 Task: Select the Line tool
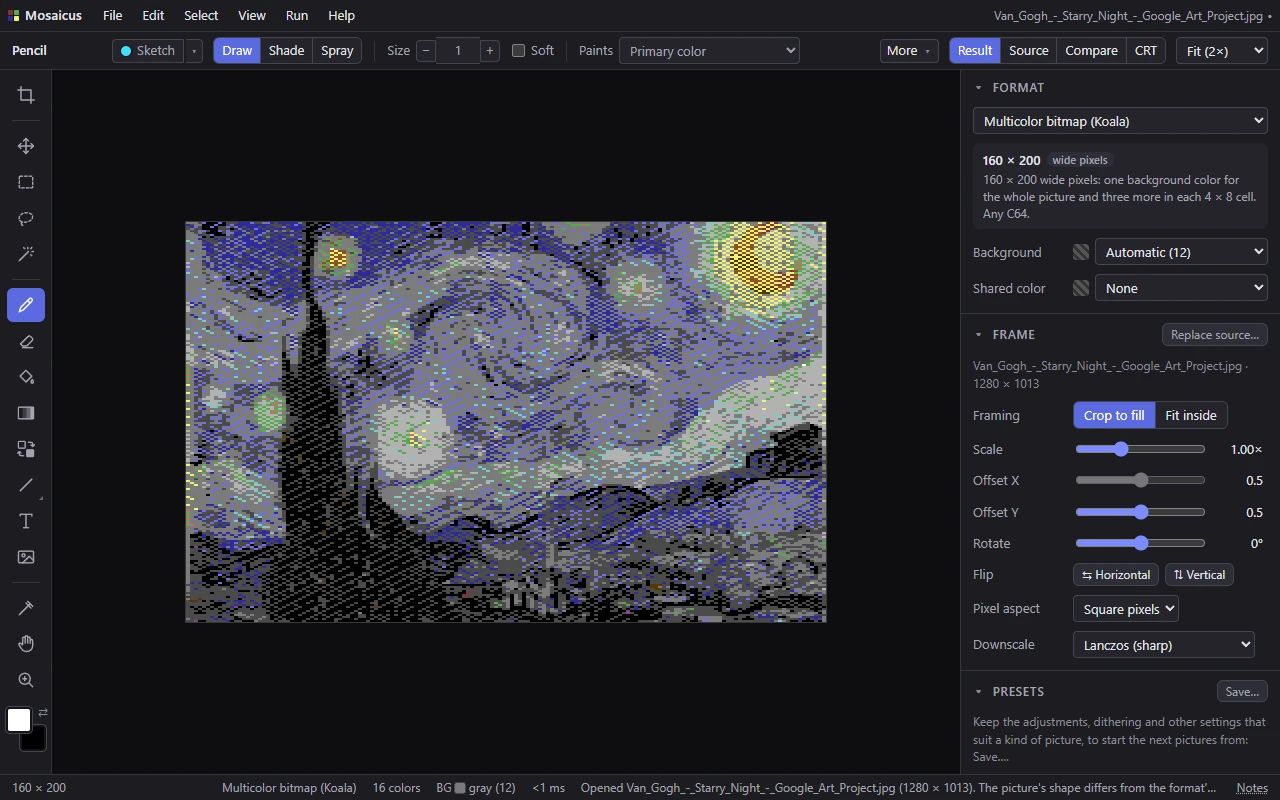point(26,485)
